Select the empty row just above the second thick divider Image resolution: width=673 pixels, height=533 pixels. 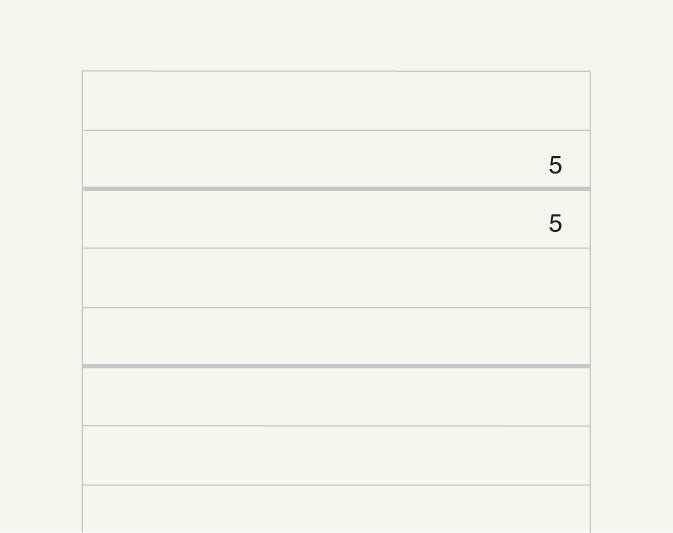click(336, 336)
